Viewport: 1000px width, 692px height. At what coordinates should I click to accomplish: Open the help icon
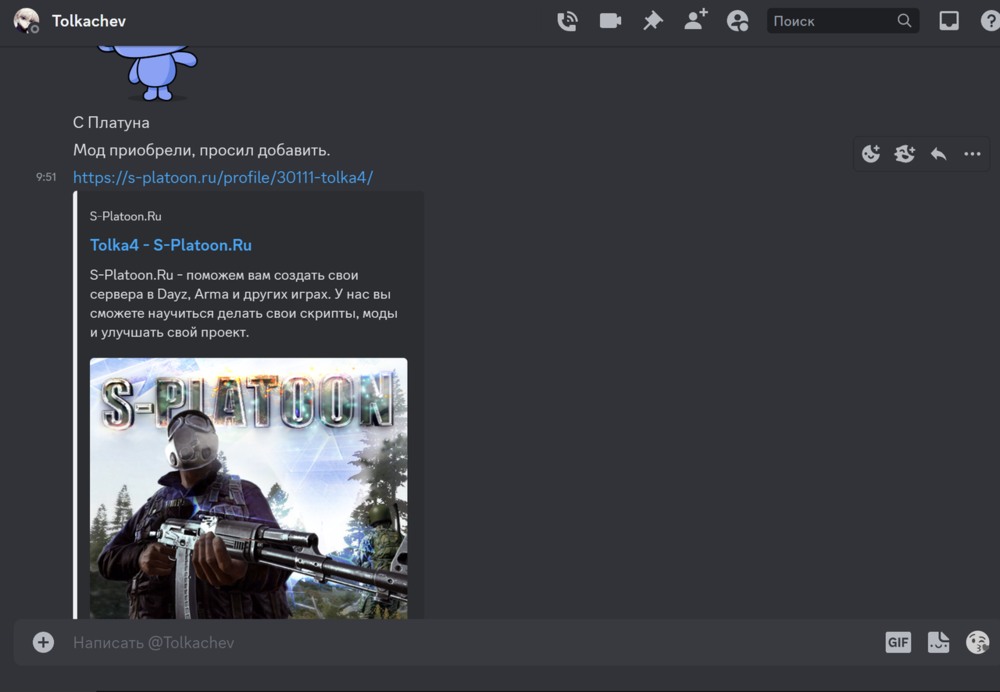click(990, 21)
